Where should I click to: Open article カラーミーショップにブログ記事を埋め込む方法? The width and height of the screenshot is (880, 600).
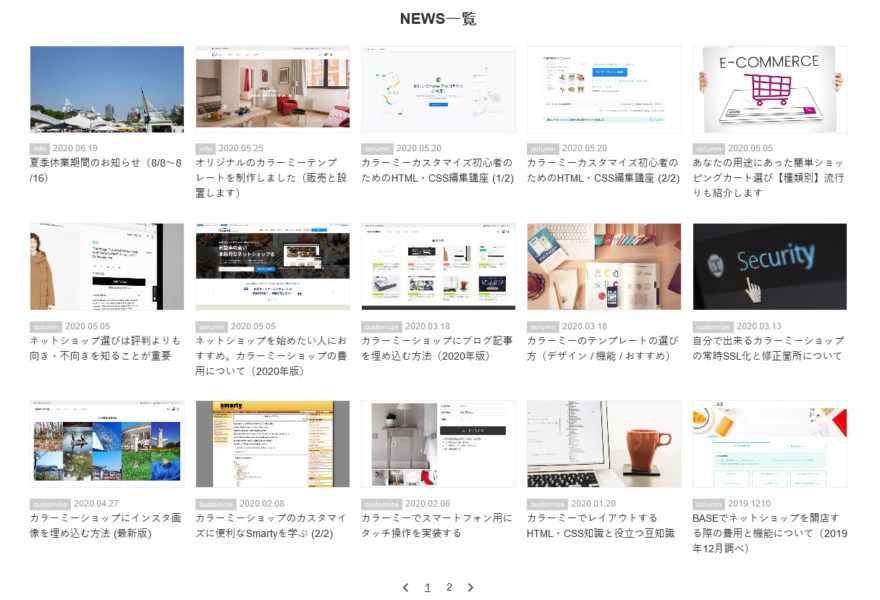[437, 348]
